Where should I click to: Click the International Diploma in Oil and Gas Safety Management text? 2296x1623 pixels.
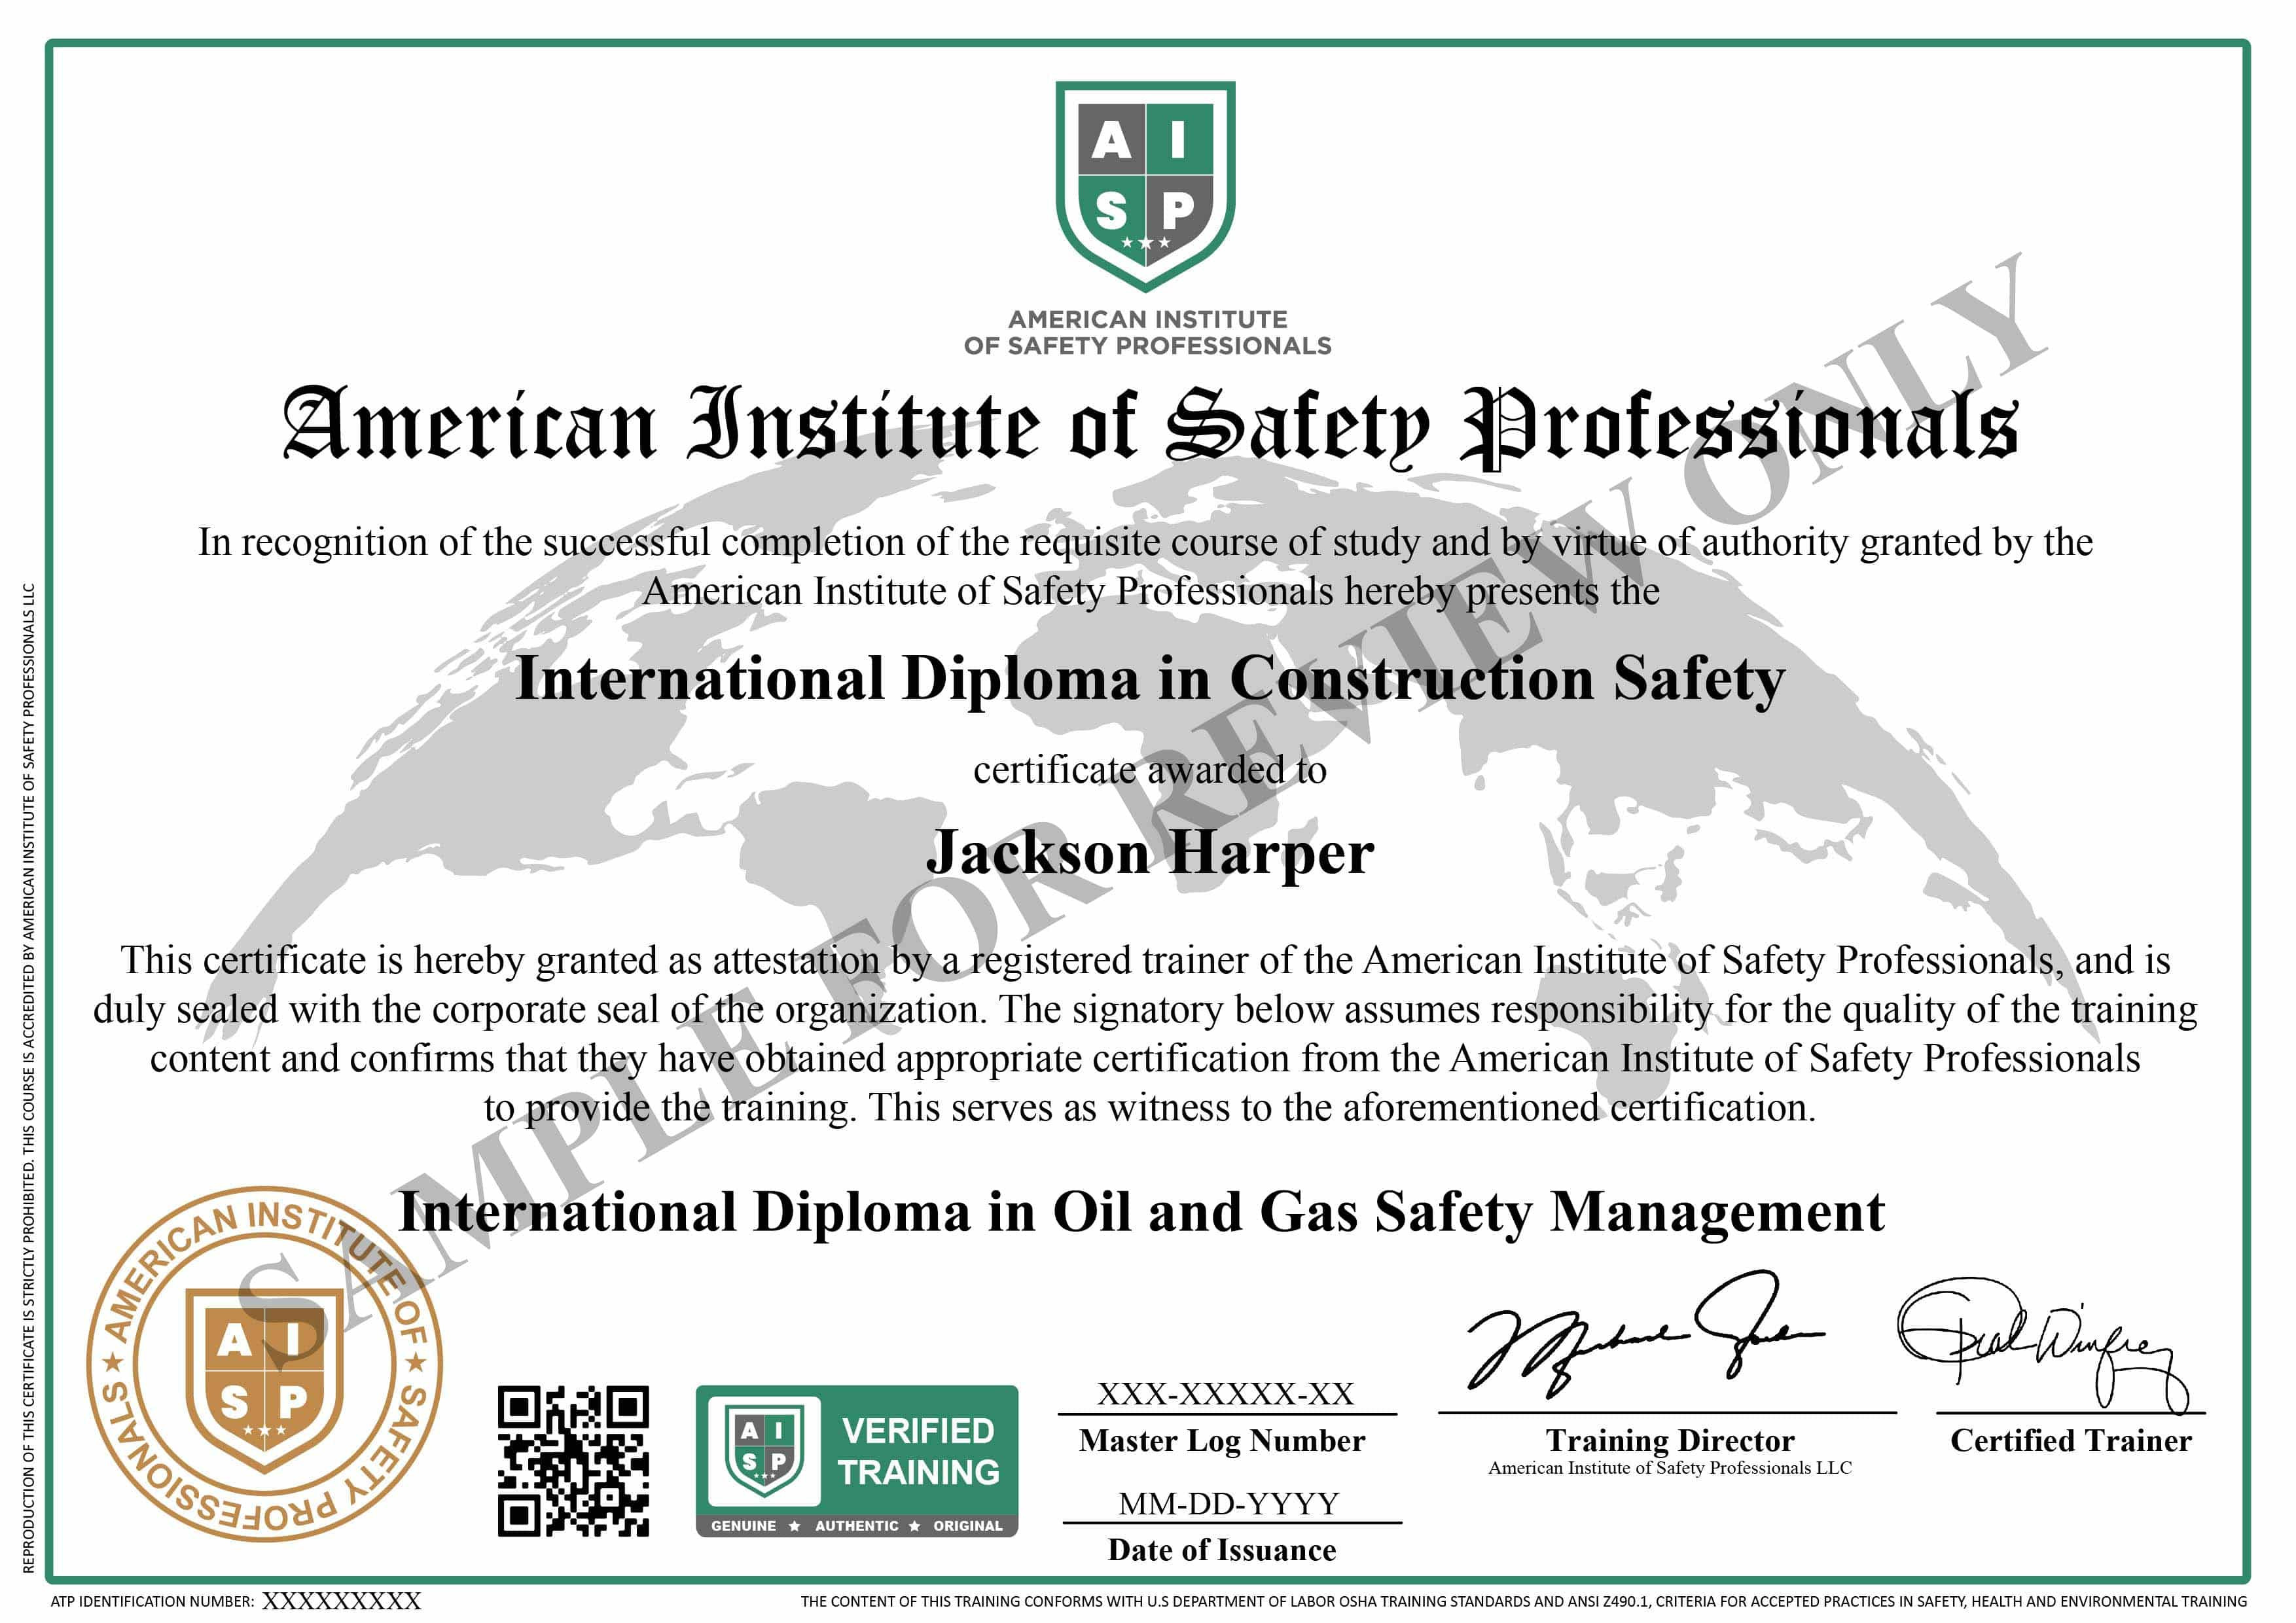tap(1141, 1212)
